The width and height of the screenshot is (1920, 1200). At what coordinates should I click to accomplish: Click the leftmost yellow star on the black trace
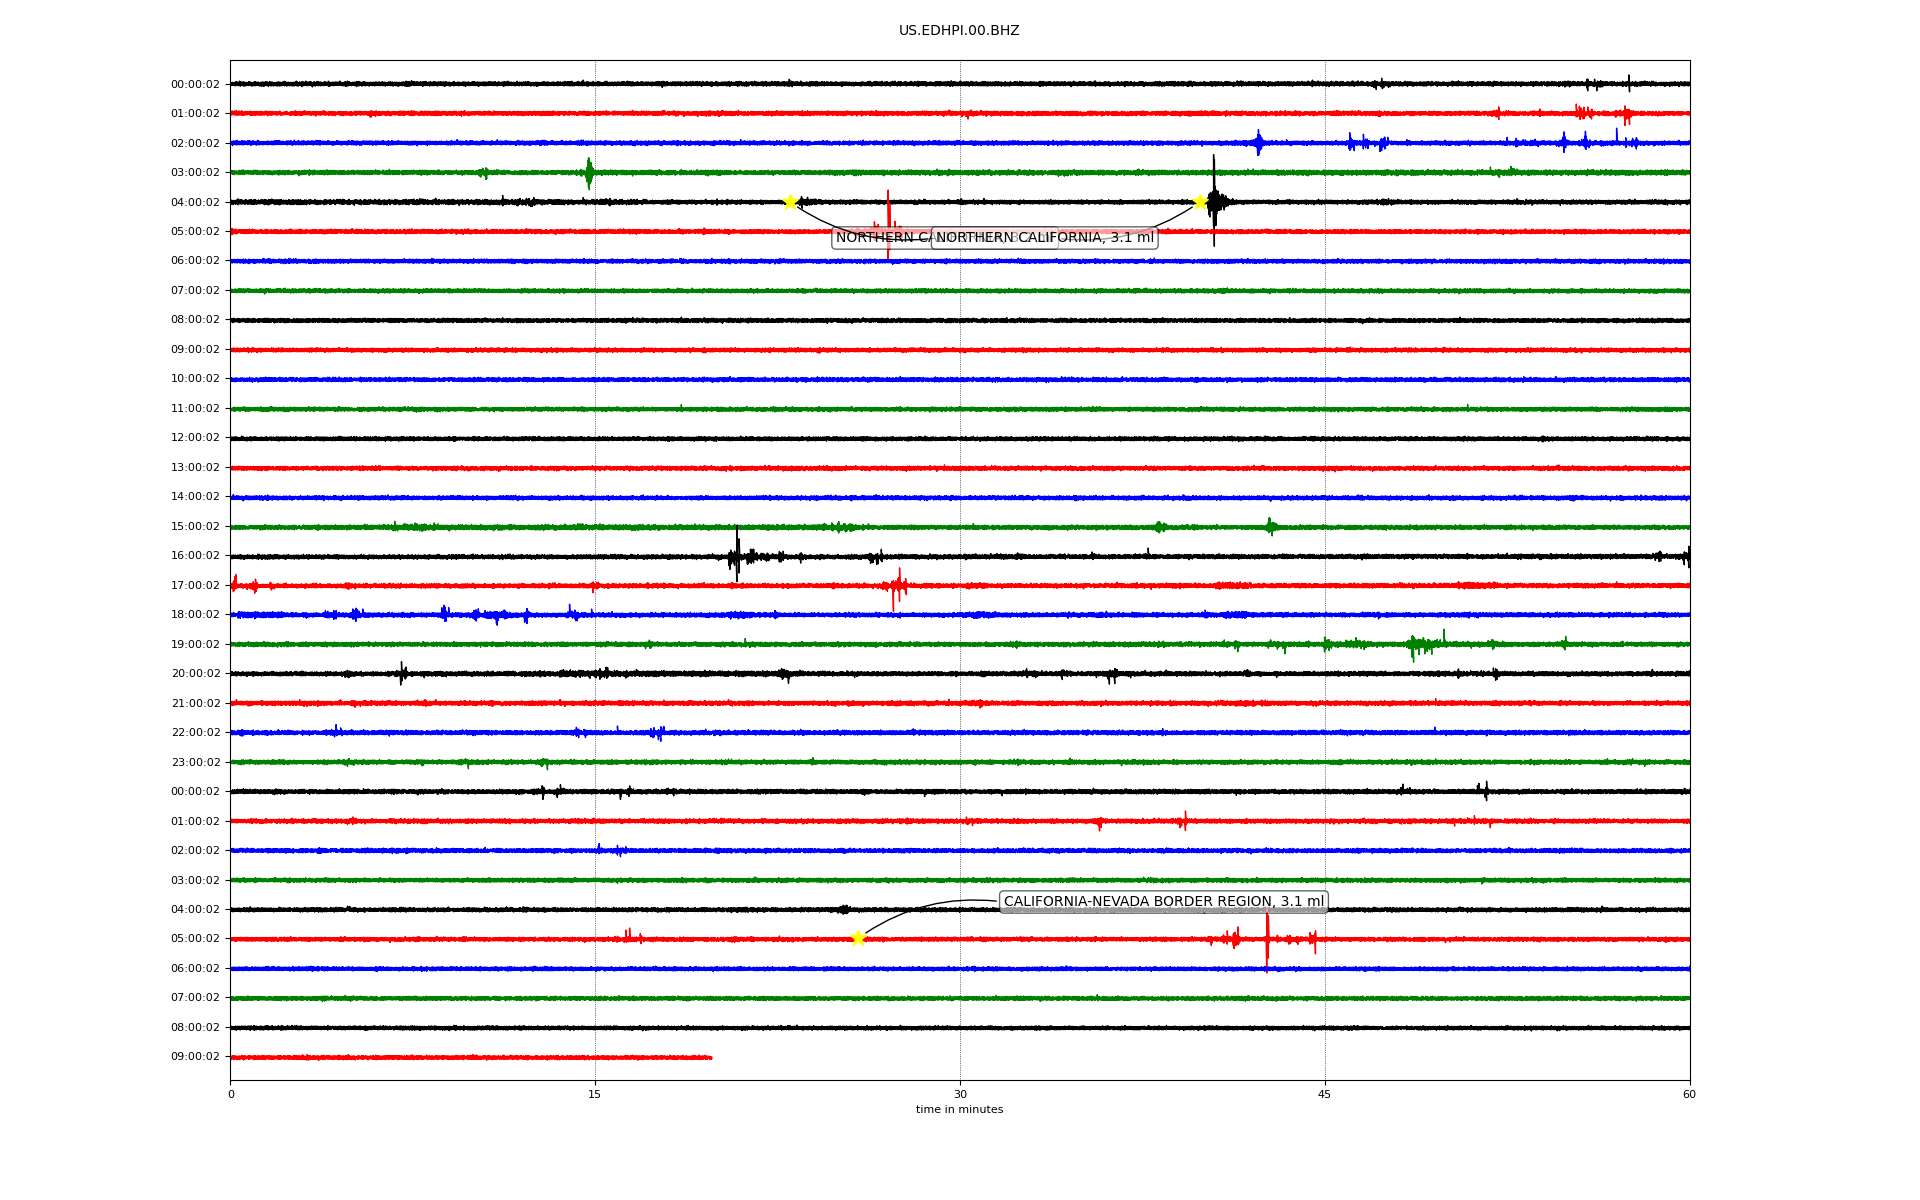point(790,202)
